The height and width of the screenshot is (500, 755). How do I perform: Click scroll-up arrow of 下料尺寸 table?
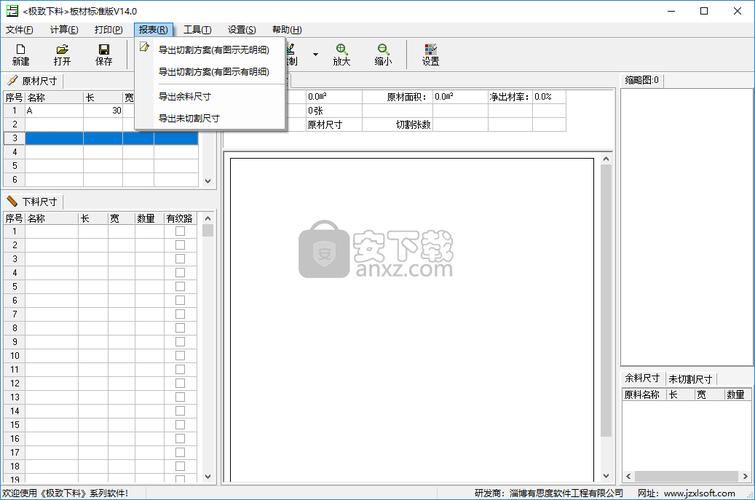point(208,218)
